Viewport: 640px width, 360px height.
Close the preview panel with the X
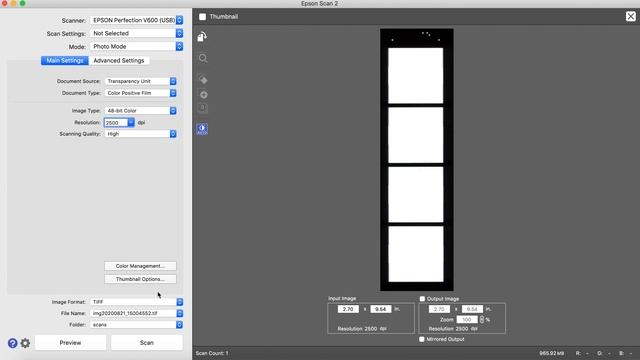(631, 16)
